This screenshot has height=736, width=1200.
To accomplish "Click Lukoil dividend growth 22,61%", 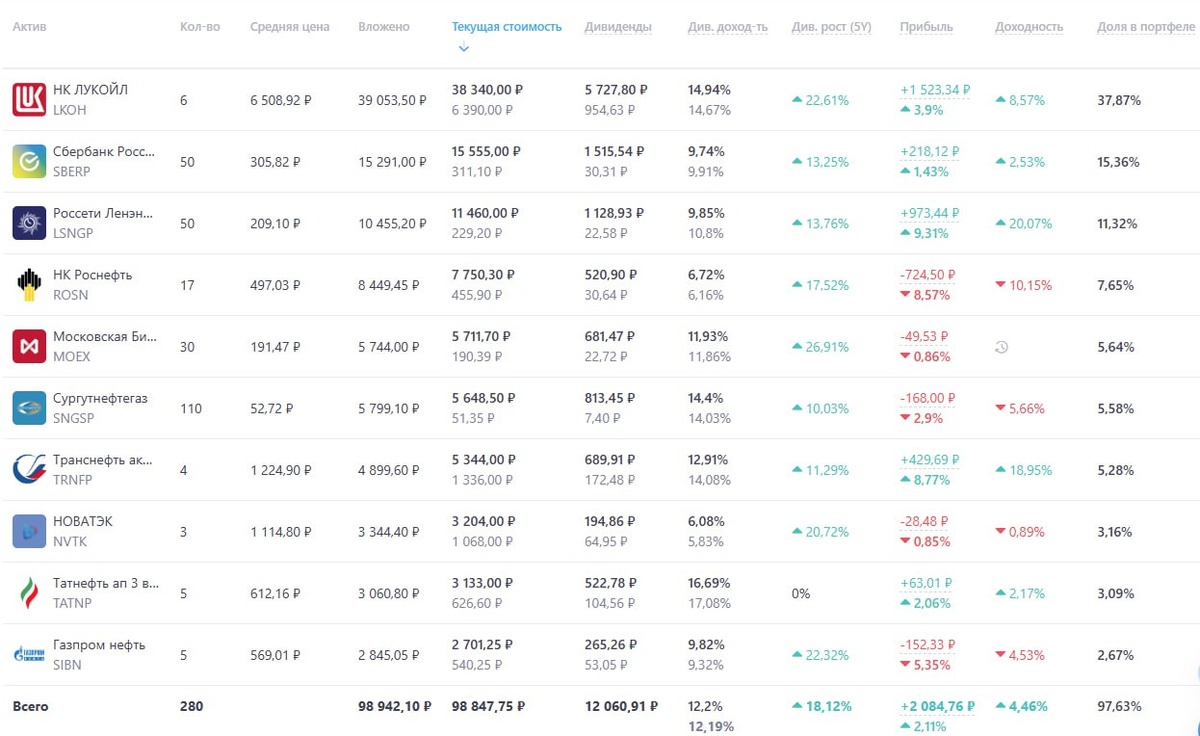I will click(x=820, y=100).
